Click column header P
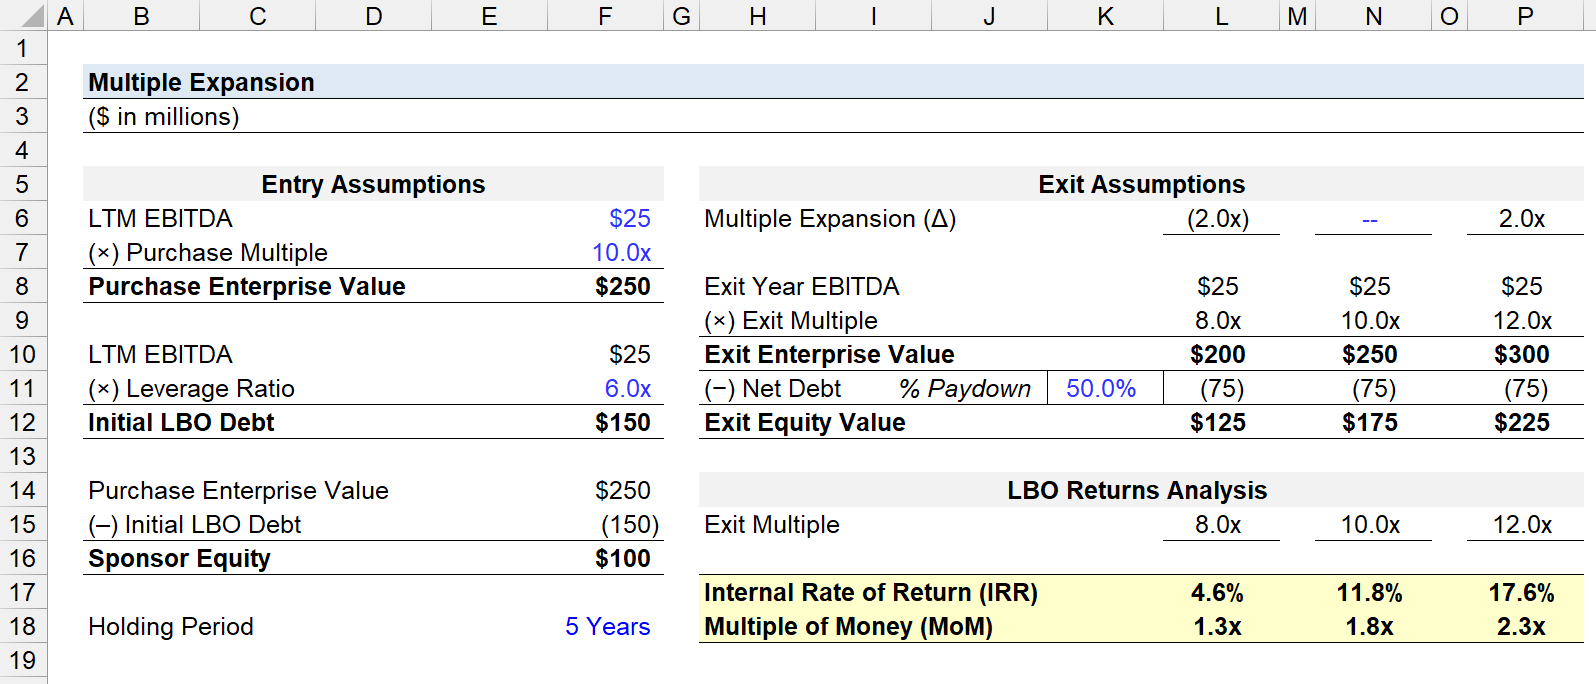The image size is (1596, 684). (x=1525, y=16)
